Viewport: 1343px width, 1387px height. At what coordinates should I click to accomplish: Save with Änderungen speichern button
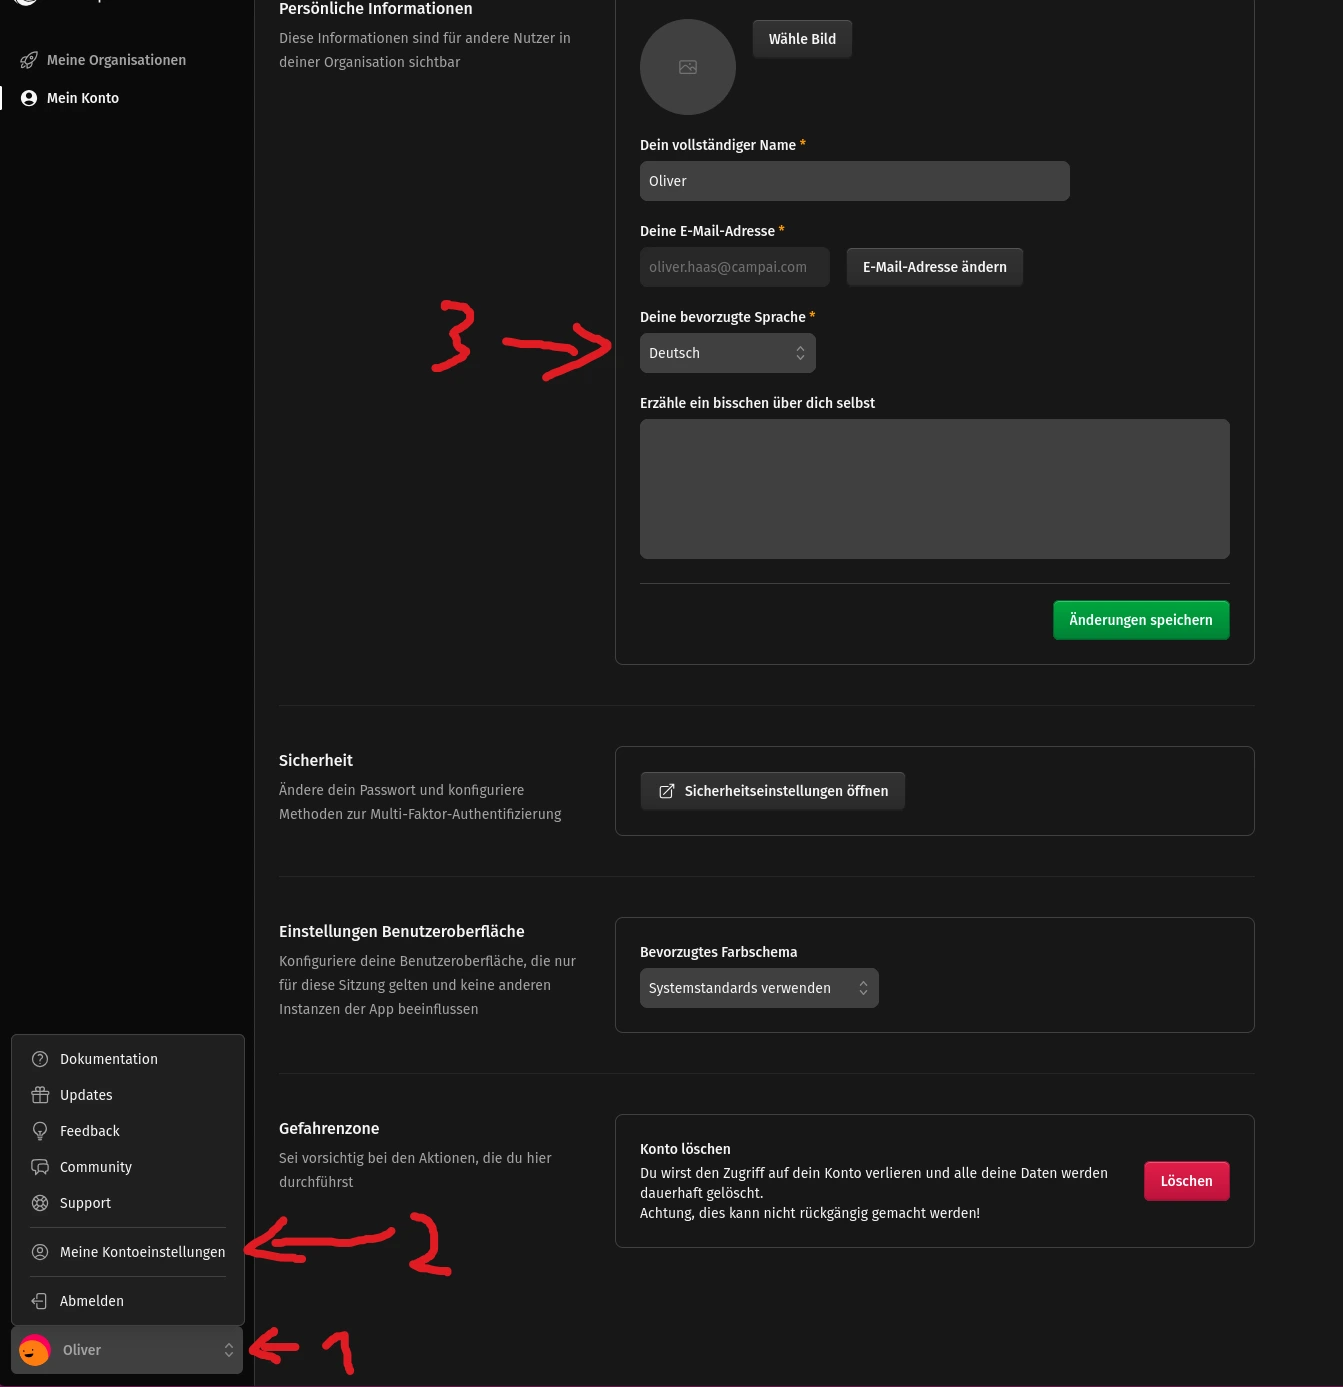[x=1140, y=620]
